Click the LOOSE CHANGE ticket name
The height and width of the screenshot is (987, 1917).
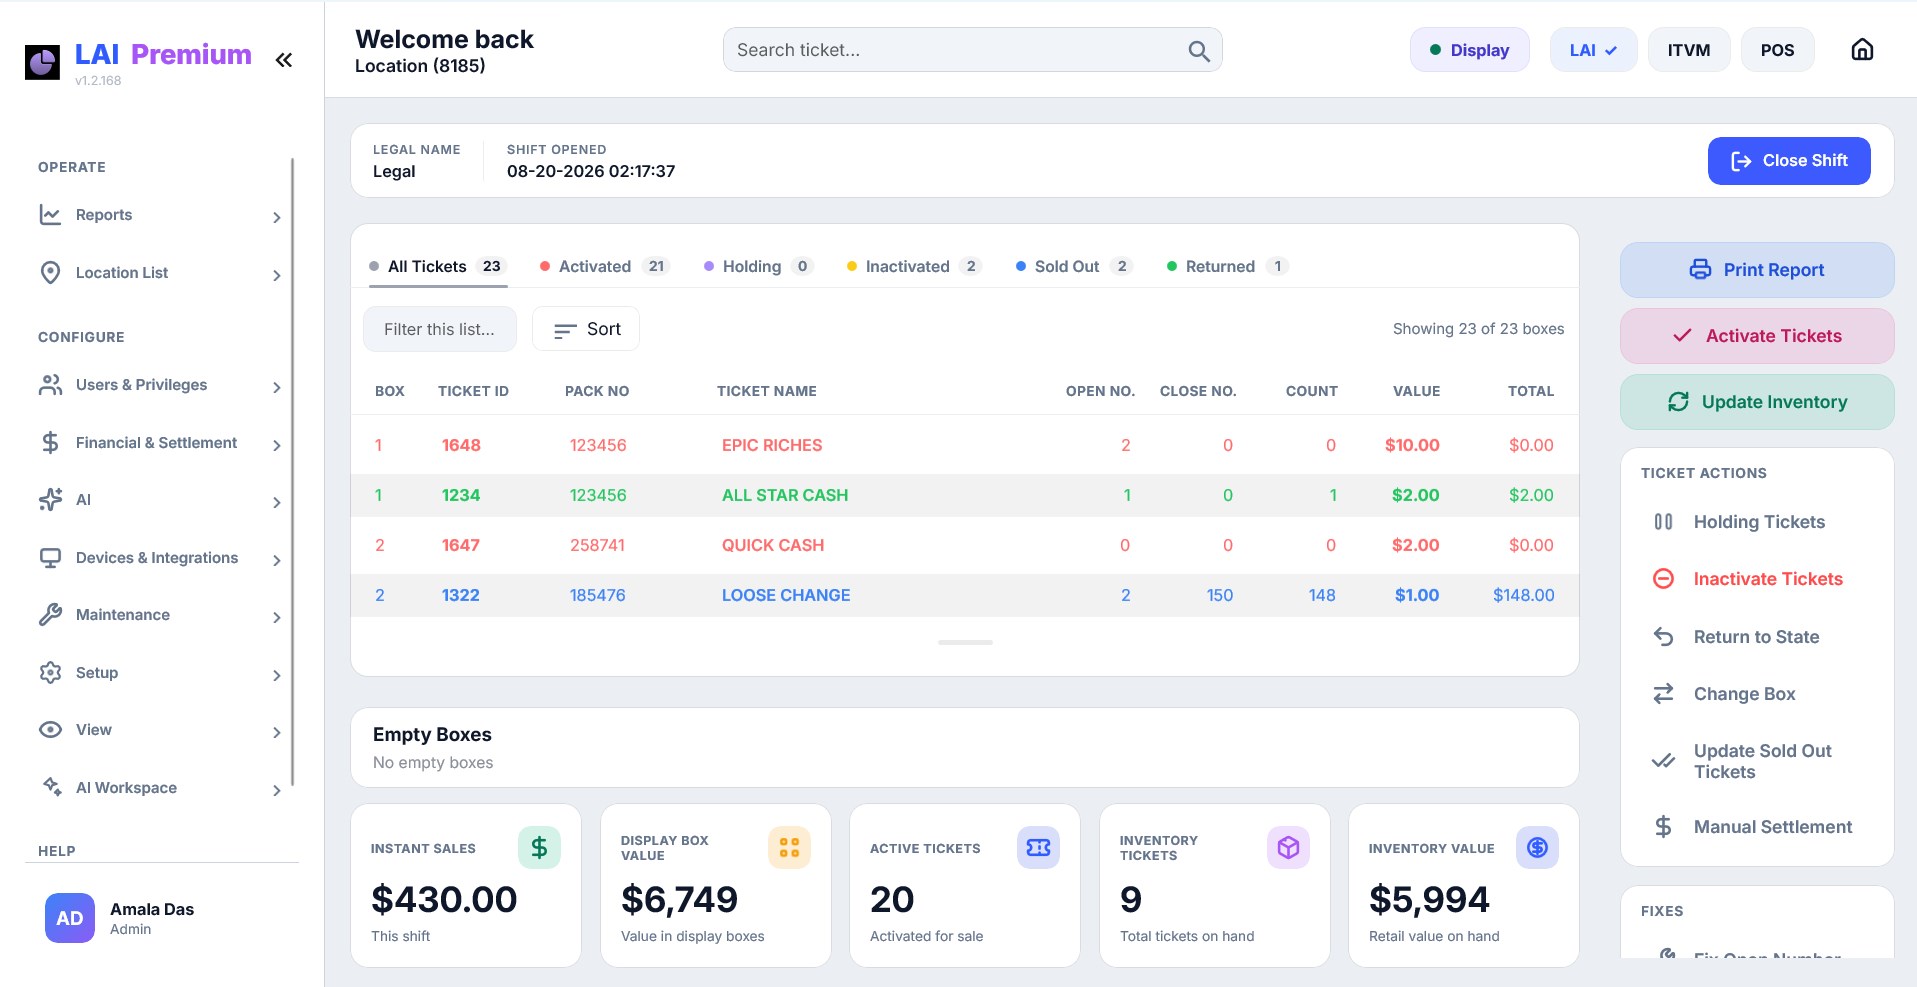pyautogui.click(x=786, y=595)
